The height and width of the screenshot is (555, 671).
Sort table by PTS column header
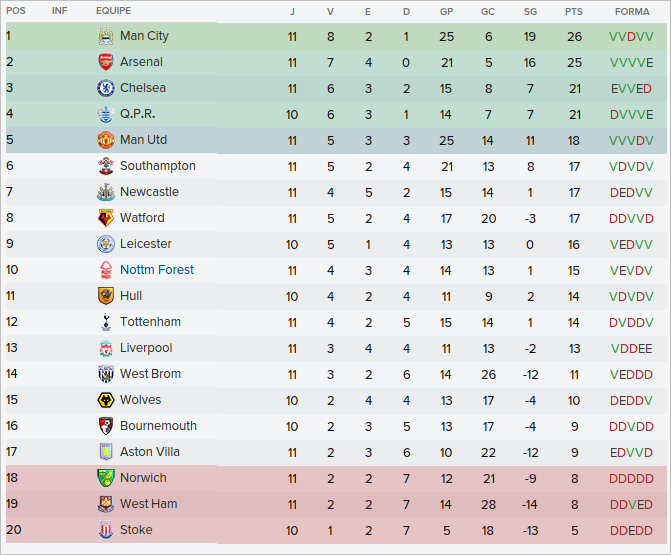pos(573,11)
